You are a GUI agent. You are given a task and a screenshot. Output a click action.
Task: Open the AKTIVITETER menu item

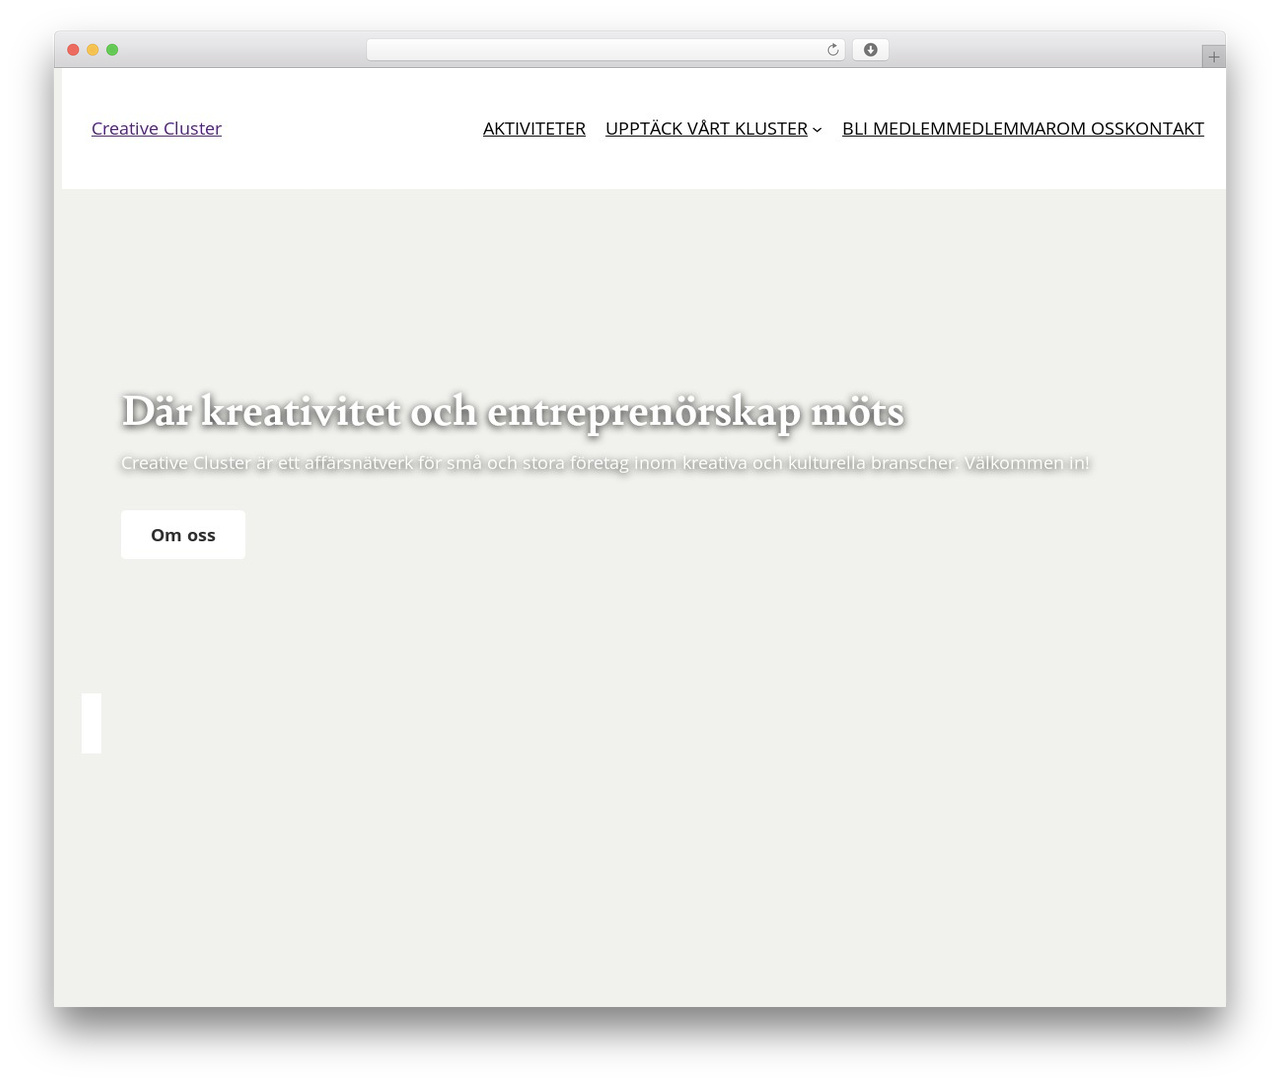pyautogui.click(x=534, y=128)
